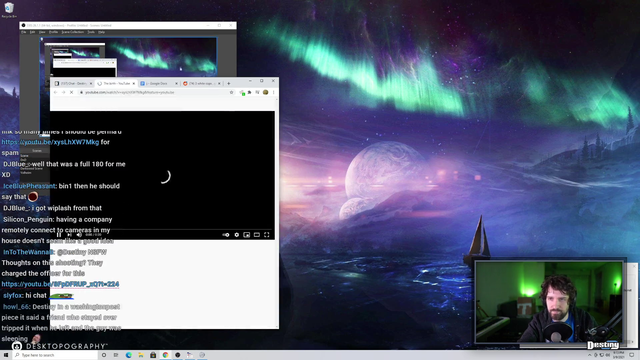
Task: Open OBS Help menu
Action: pos(102,32)
